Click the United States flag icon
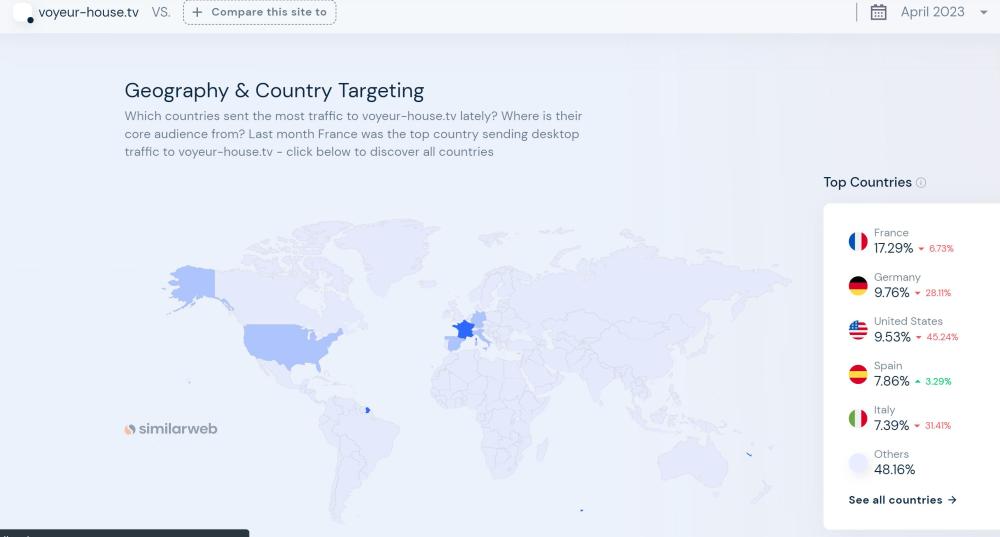 [858, 330]
